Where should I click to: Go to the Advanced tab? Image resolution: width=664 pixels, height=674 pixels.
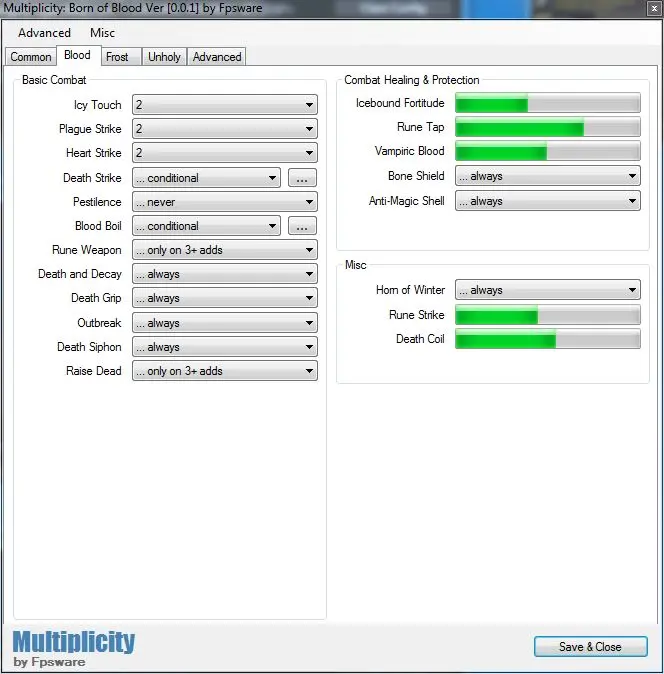[x=217, y=57]
